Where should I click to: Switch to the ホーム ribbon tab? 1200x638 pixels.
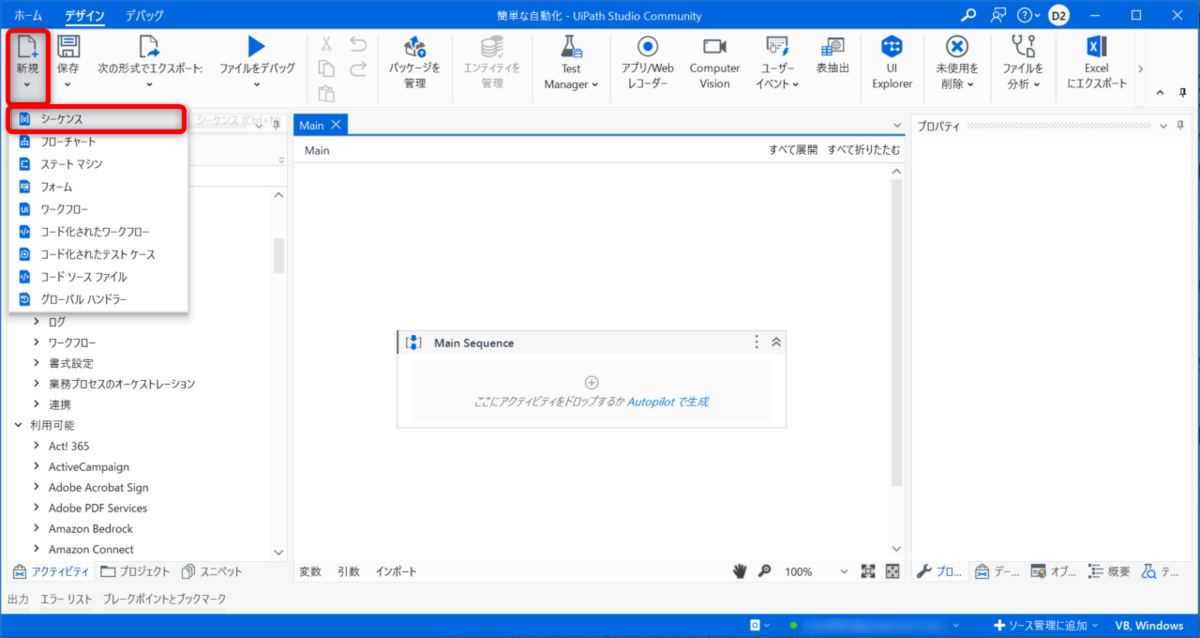(x=28, y=16)
